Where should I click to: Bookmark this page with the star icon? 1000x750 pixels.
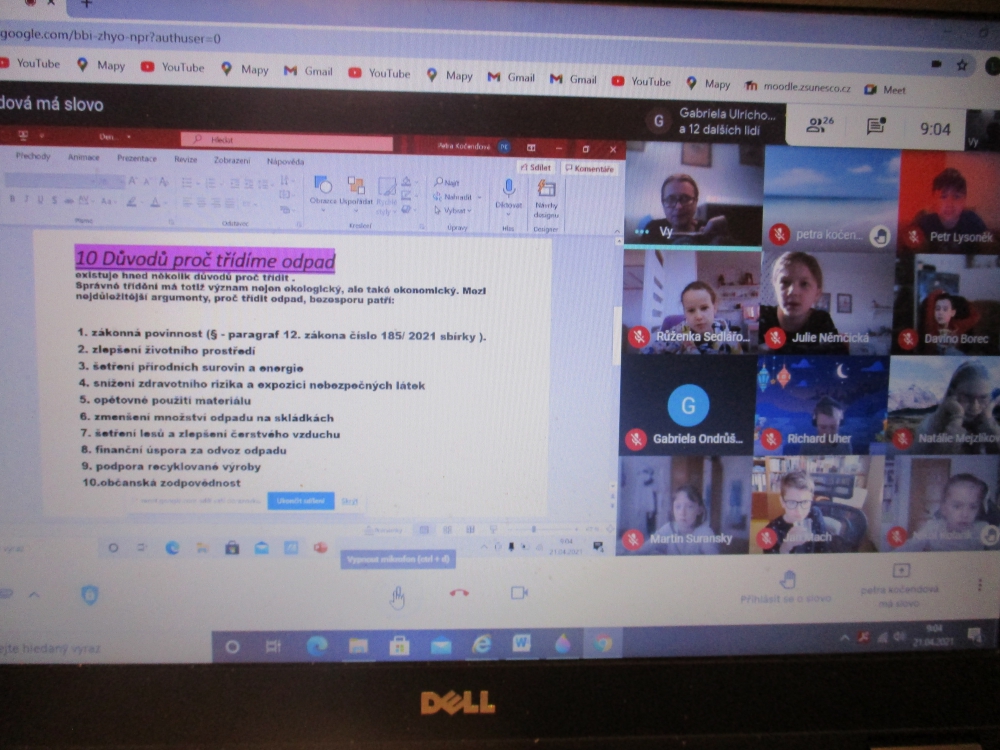coord(962,64)
